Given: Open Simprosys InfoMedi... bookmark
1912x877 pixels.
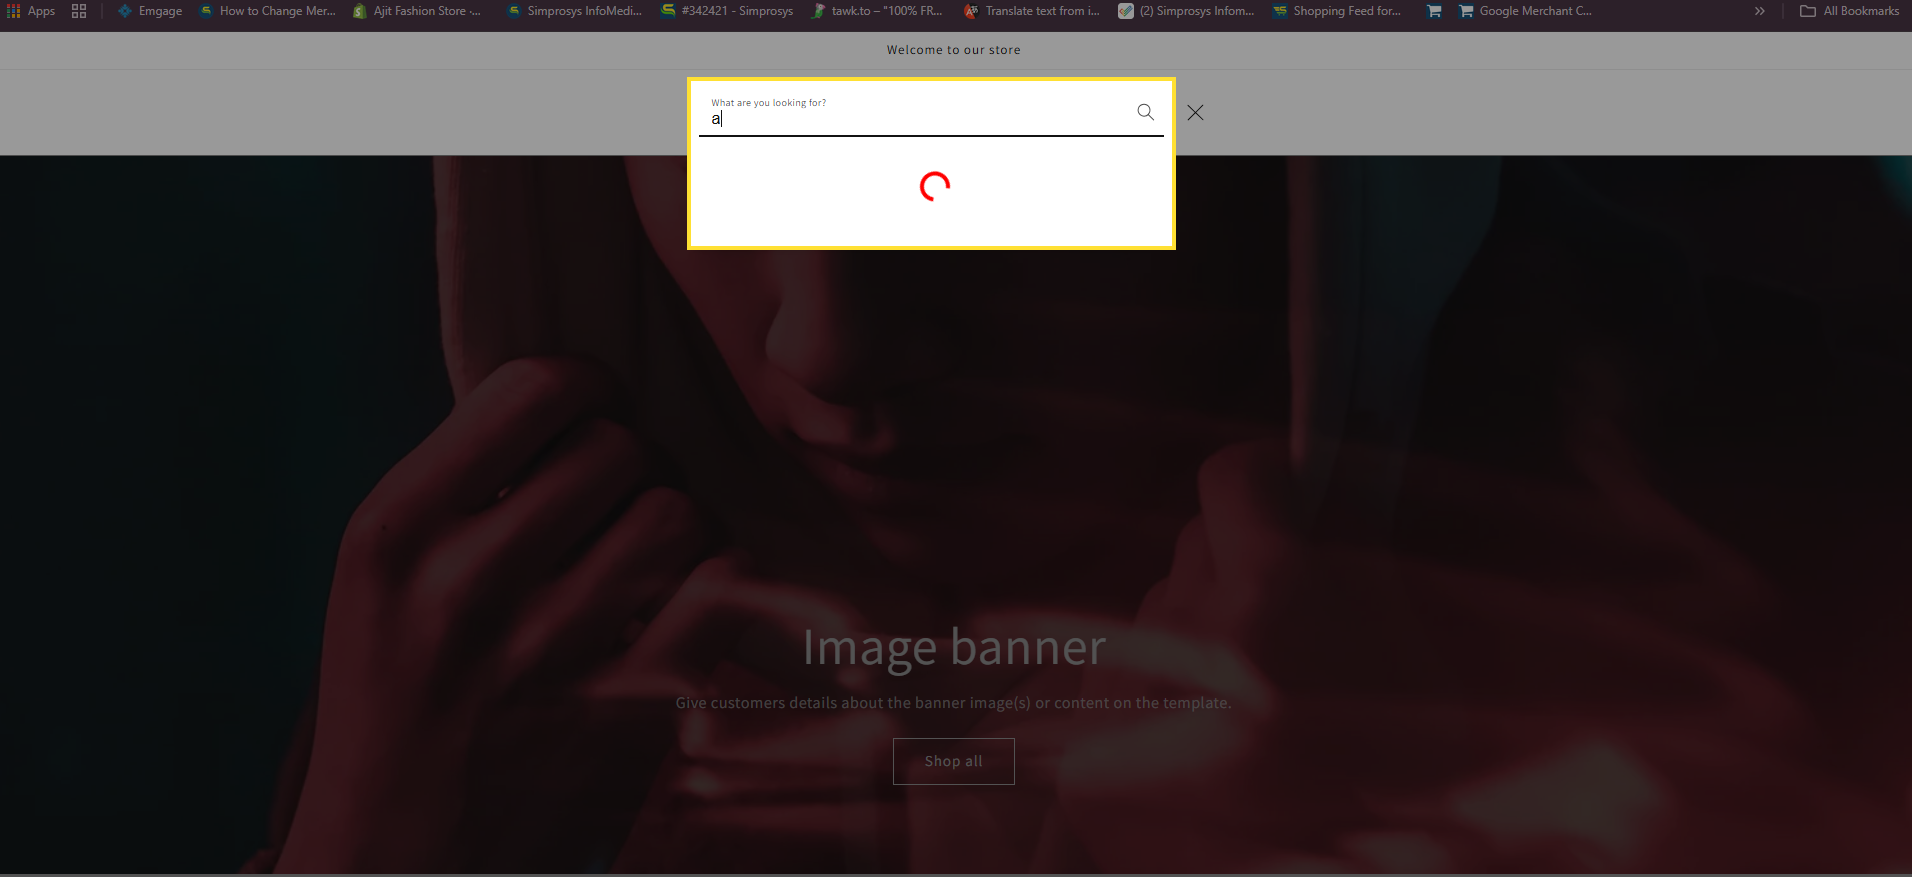Looking at the screenshot, I should click(575, 11).
